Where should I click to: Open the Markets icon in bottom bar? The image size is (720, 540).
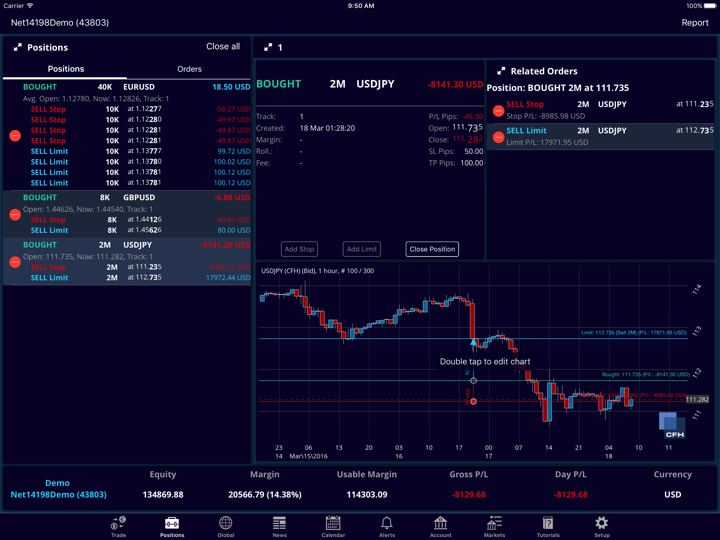tap(494, 523)
